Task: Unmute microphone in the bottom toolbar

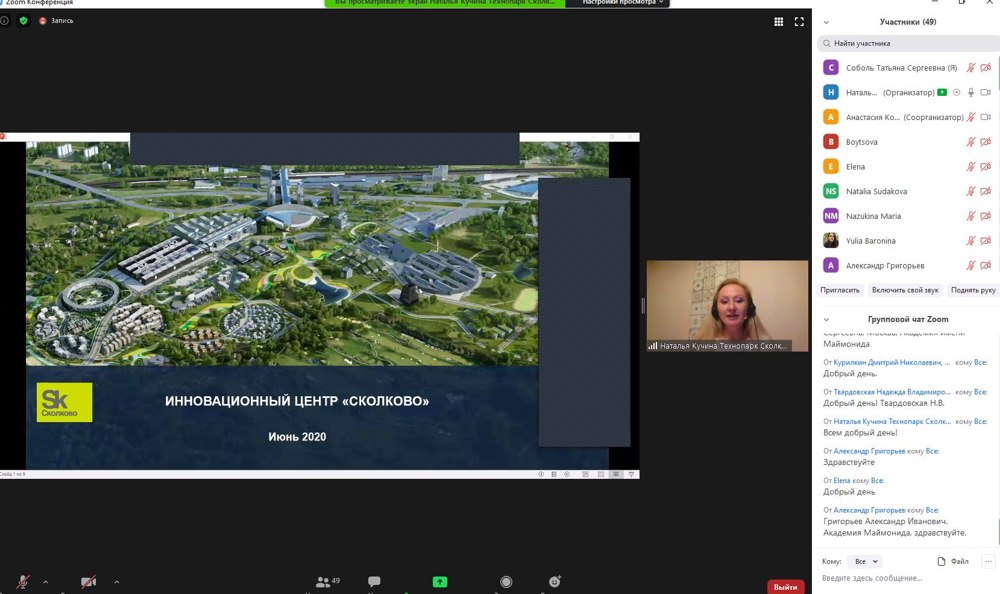Action: pyautogui.click(x=22, y=582)
